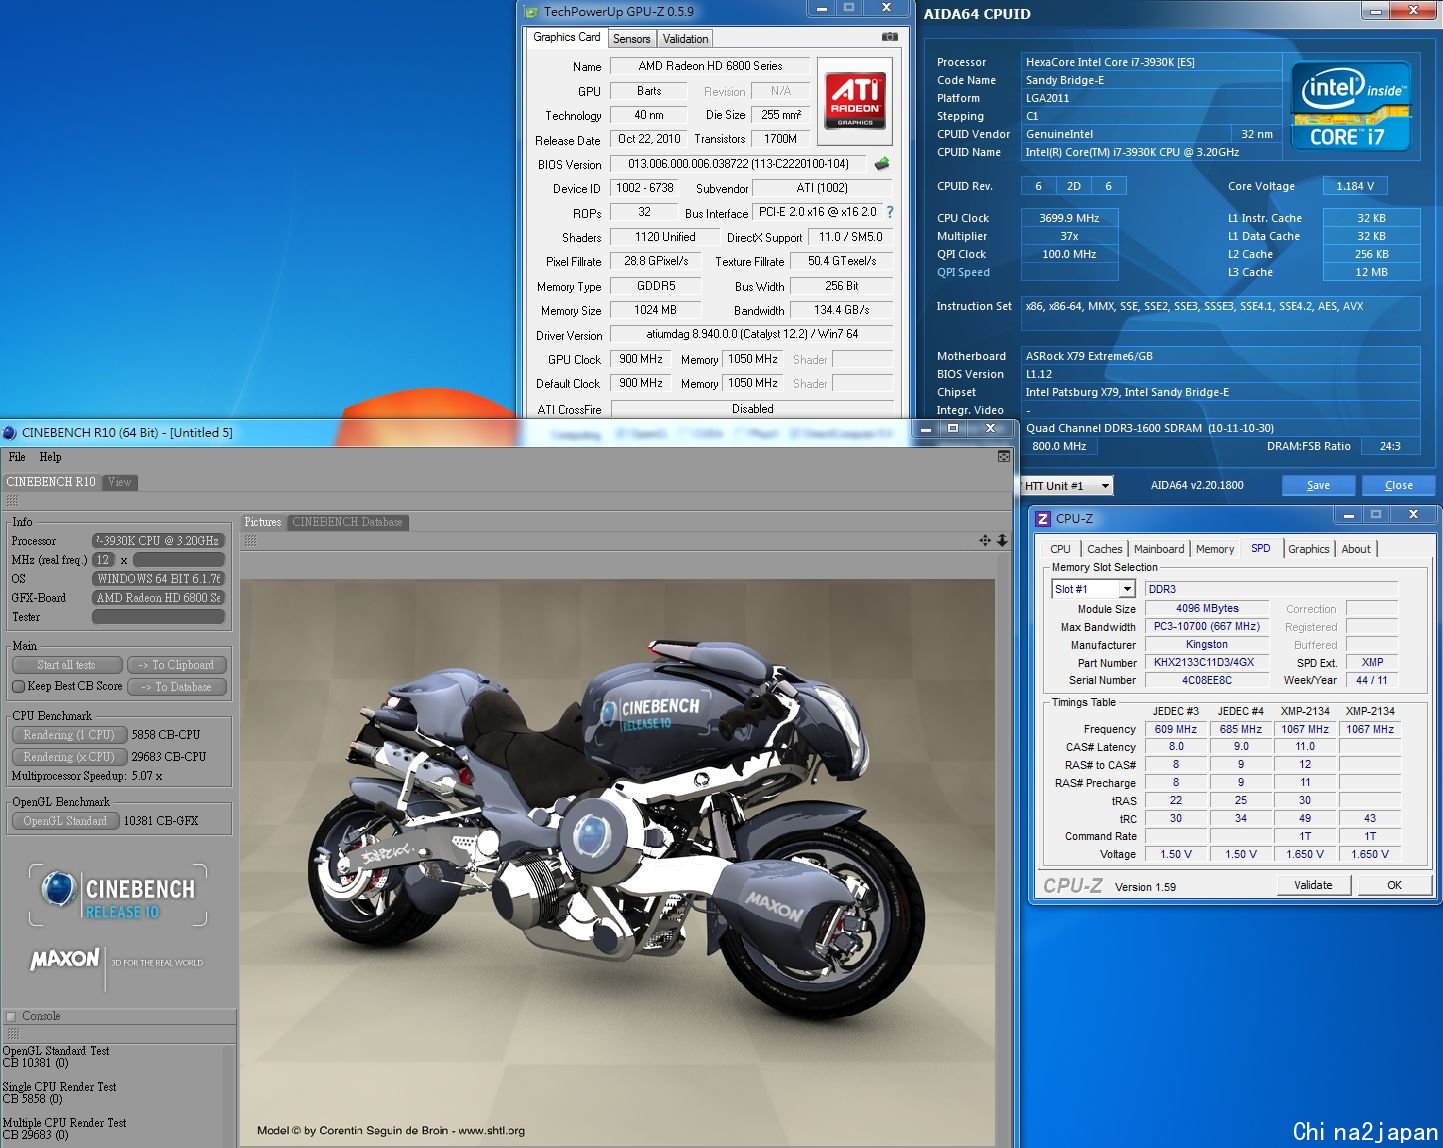Viewport: 1443px width, 1148px height.
Task: Click the GFX-Board field in Cinebench
Action: click(158, 598)
